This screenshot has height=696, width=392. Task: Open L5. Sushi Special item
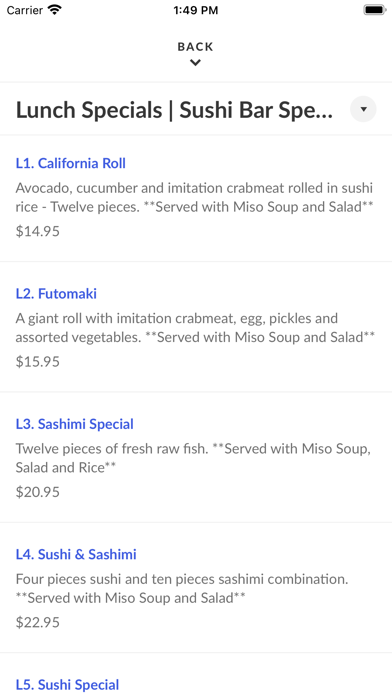point(67,684)
